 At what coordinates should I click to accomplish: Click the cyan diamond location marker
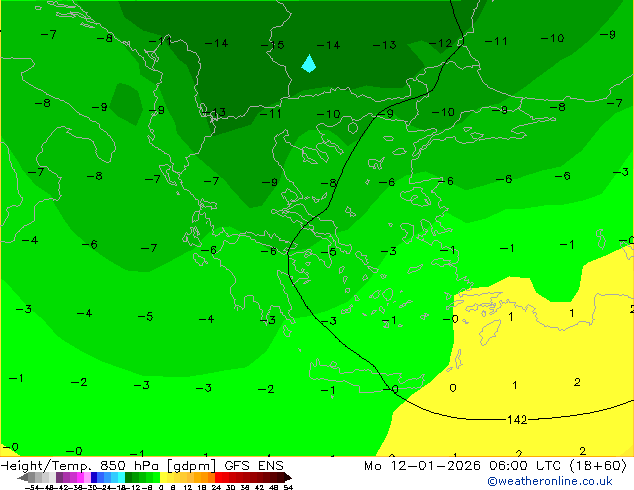click(309, 63)
